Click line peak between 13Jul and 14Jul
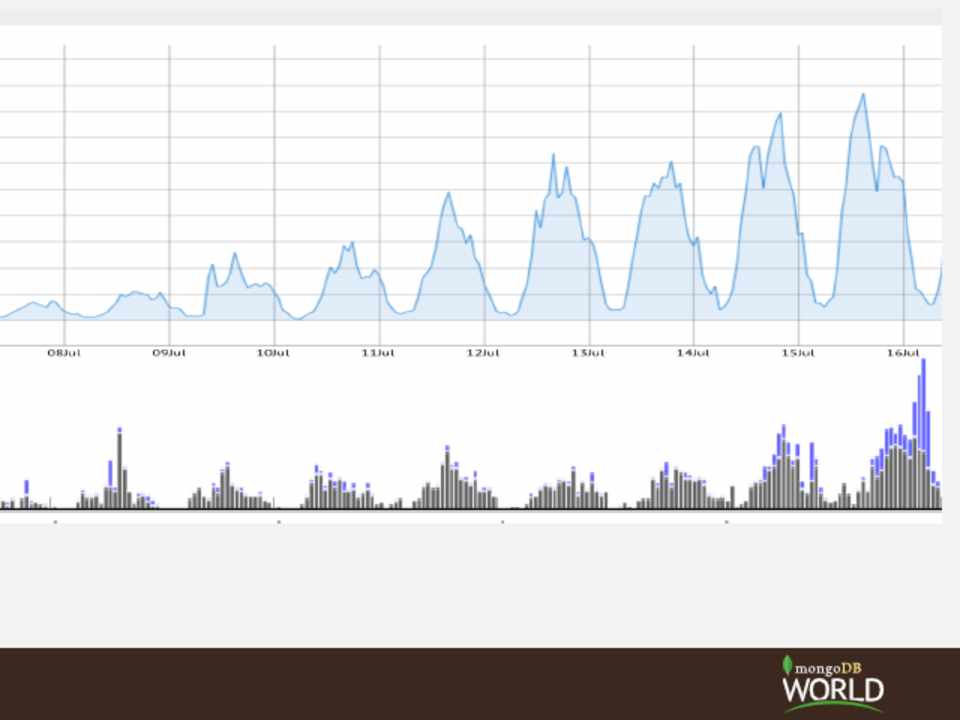 coord(671,162)
